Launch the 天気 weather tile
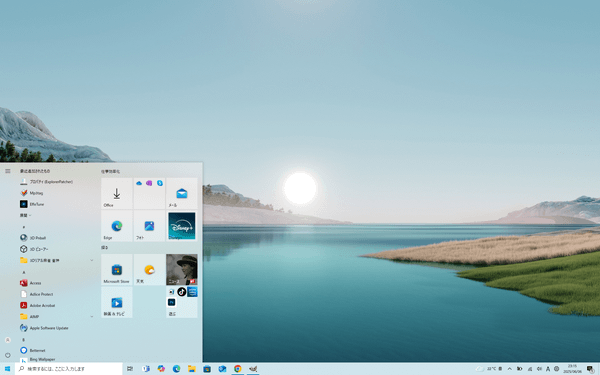The width and height of the screenshot is (600, 375). click(149, 269)
